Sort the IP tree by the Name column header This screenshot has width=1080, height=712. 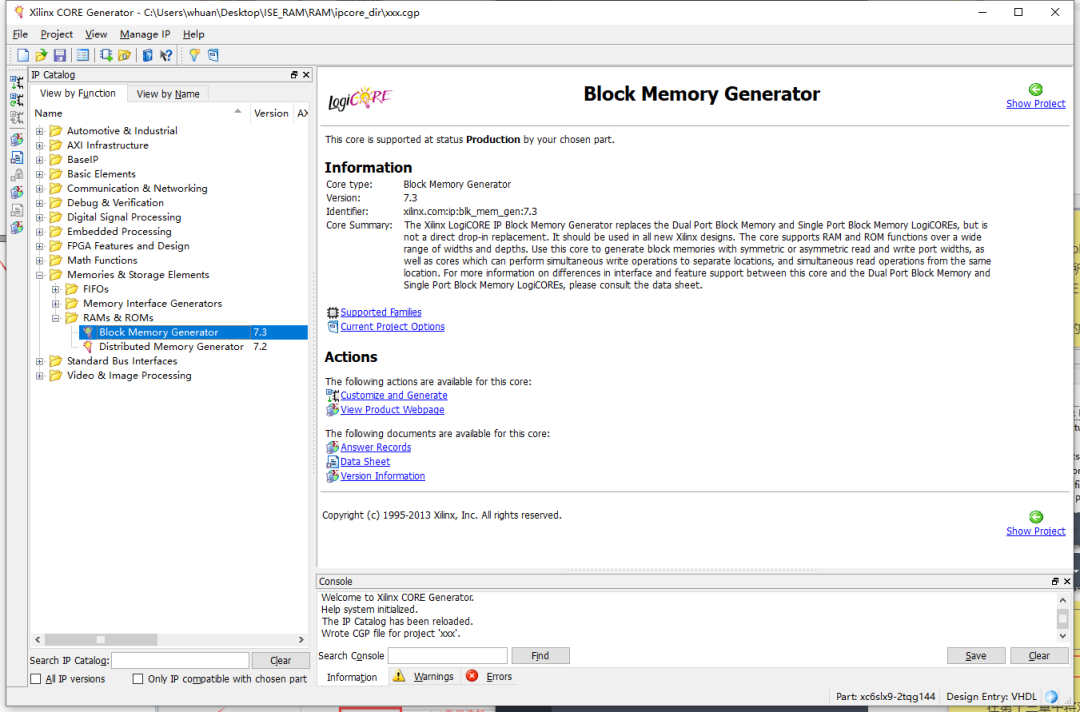point(140,113)
